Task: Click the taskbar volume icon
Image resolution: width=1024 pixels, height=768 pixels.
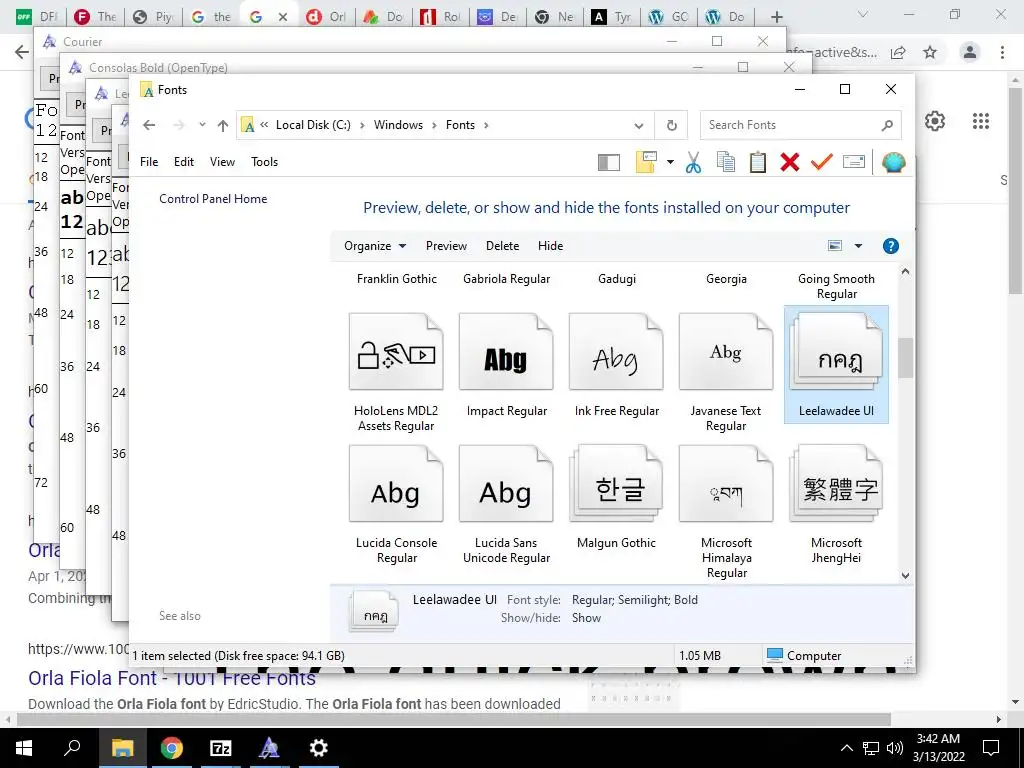Action: [x=895, y=748]
